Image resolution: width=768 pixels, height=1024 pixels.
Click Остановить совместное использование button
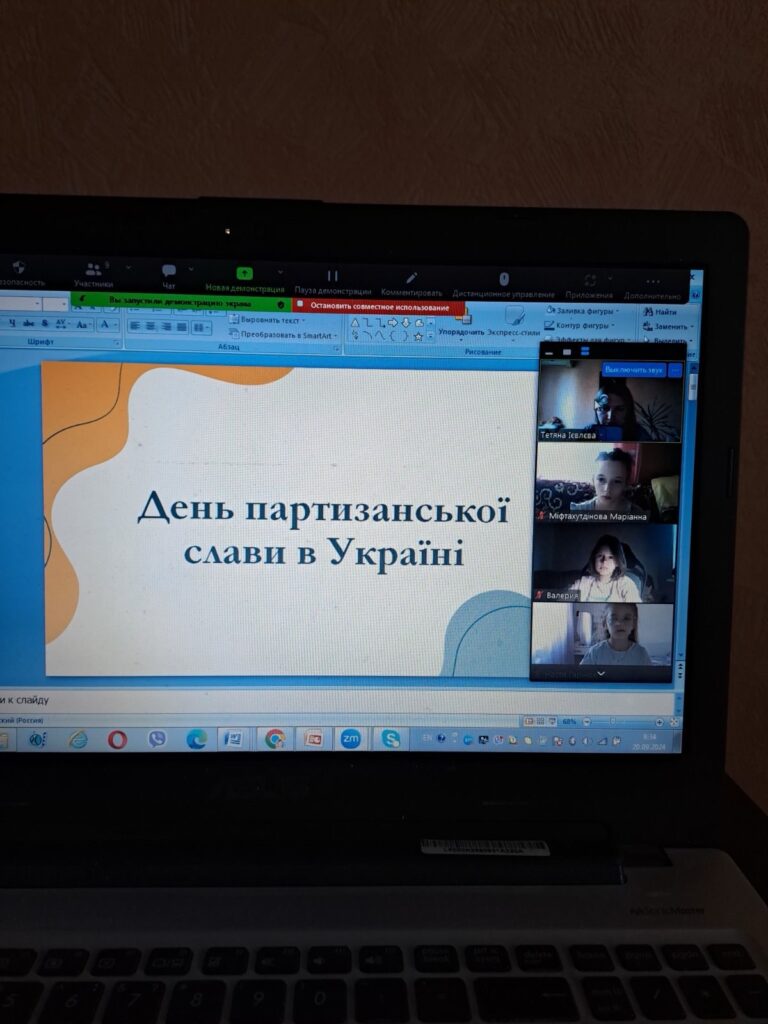(x=379, y=306)
